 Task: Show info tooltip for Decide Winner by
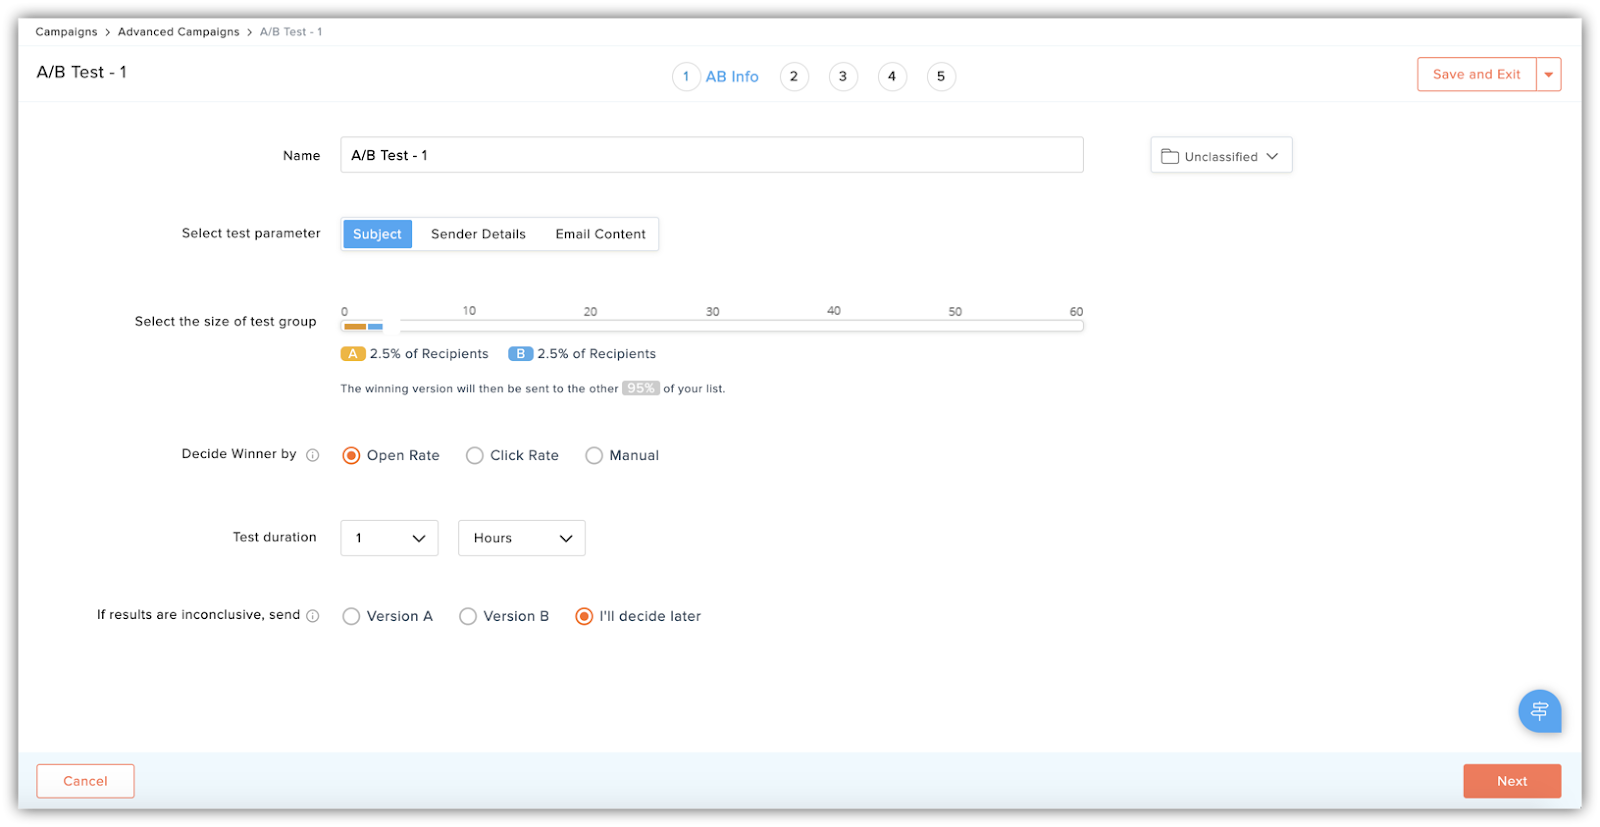(x=313, y=455)
